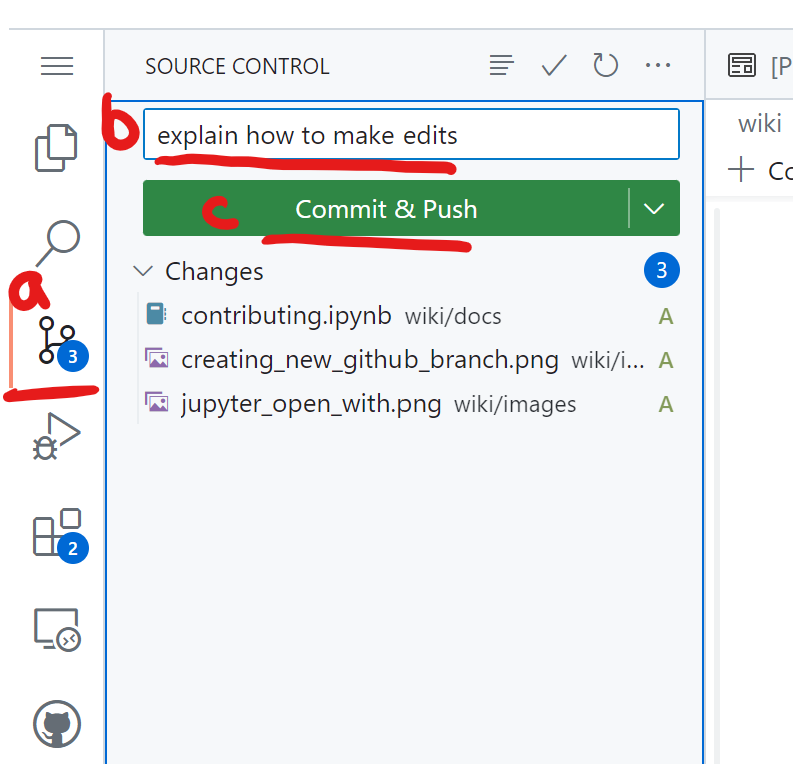Open the GitHub view icon
This screenshot has height=764, width=793.
coord(57,724)
